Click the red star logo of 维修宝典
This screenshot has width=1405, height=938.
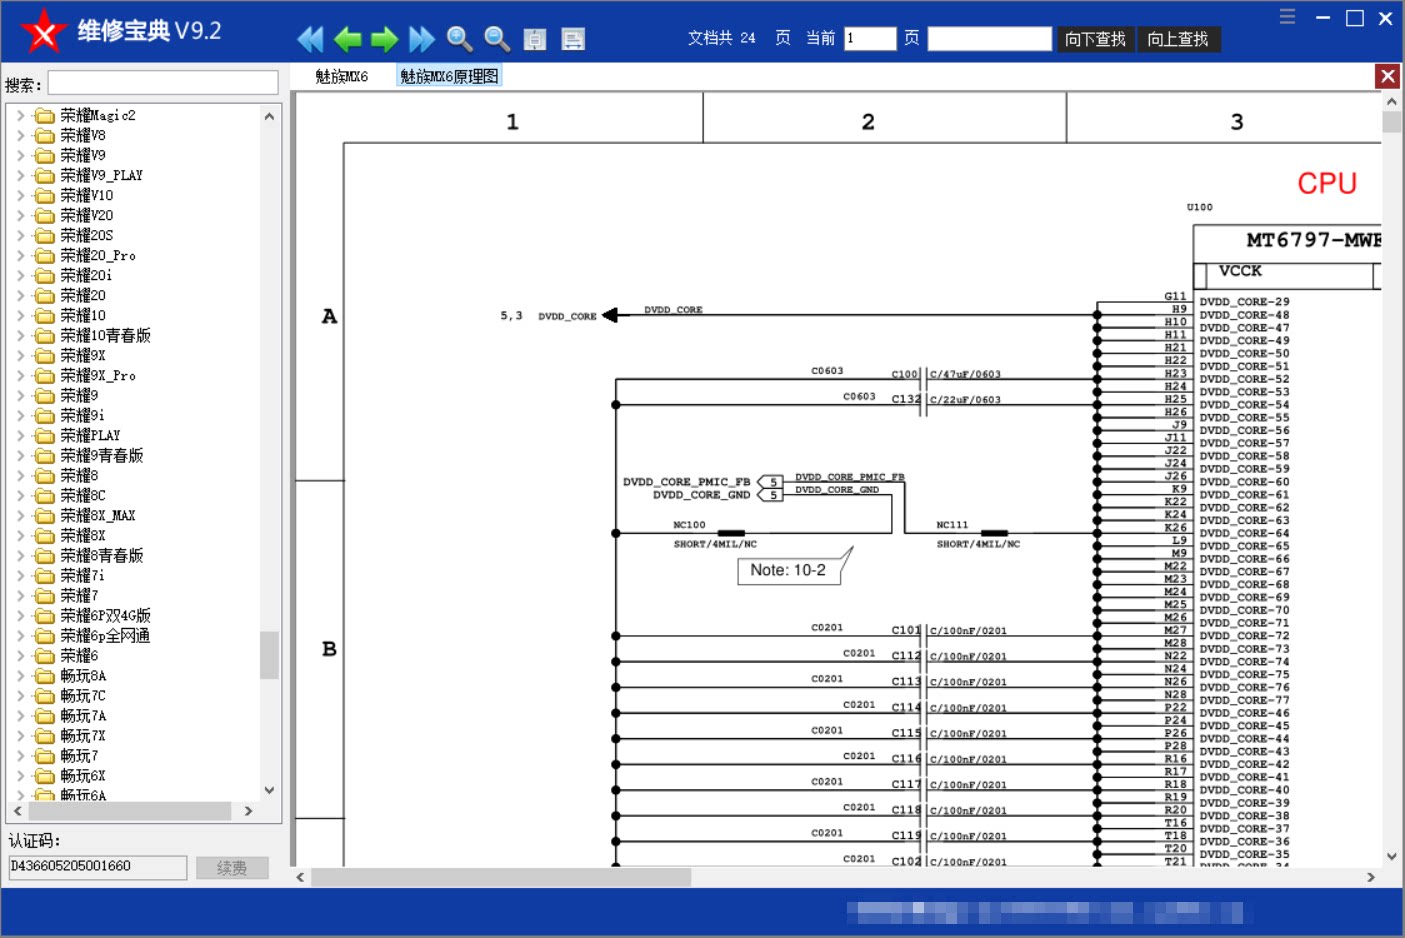coord(43,31)
